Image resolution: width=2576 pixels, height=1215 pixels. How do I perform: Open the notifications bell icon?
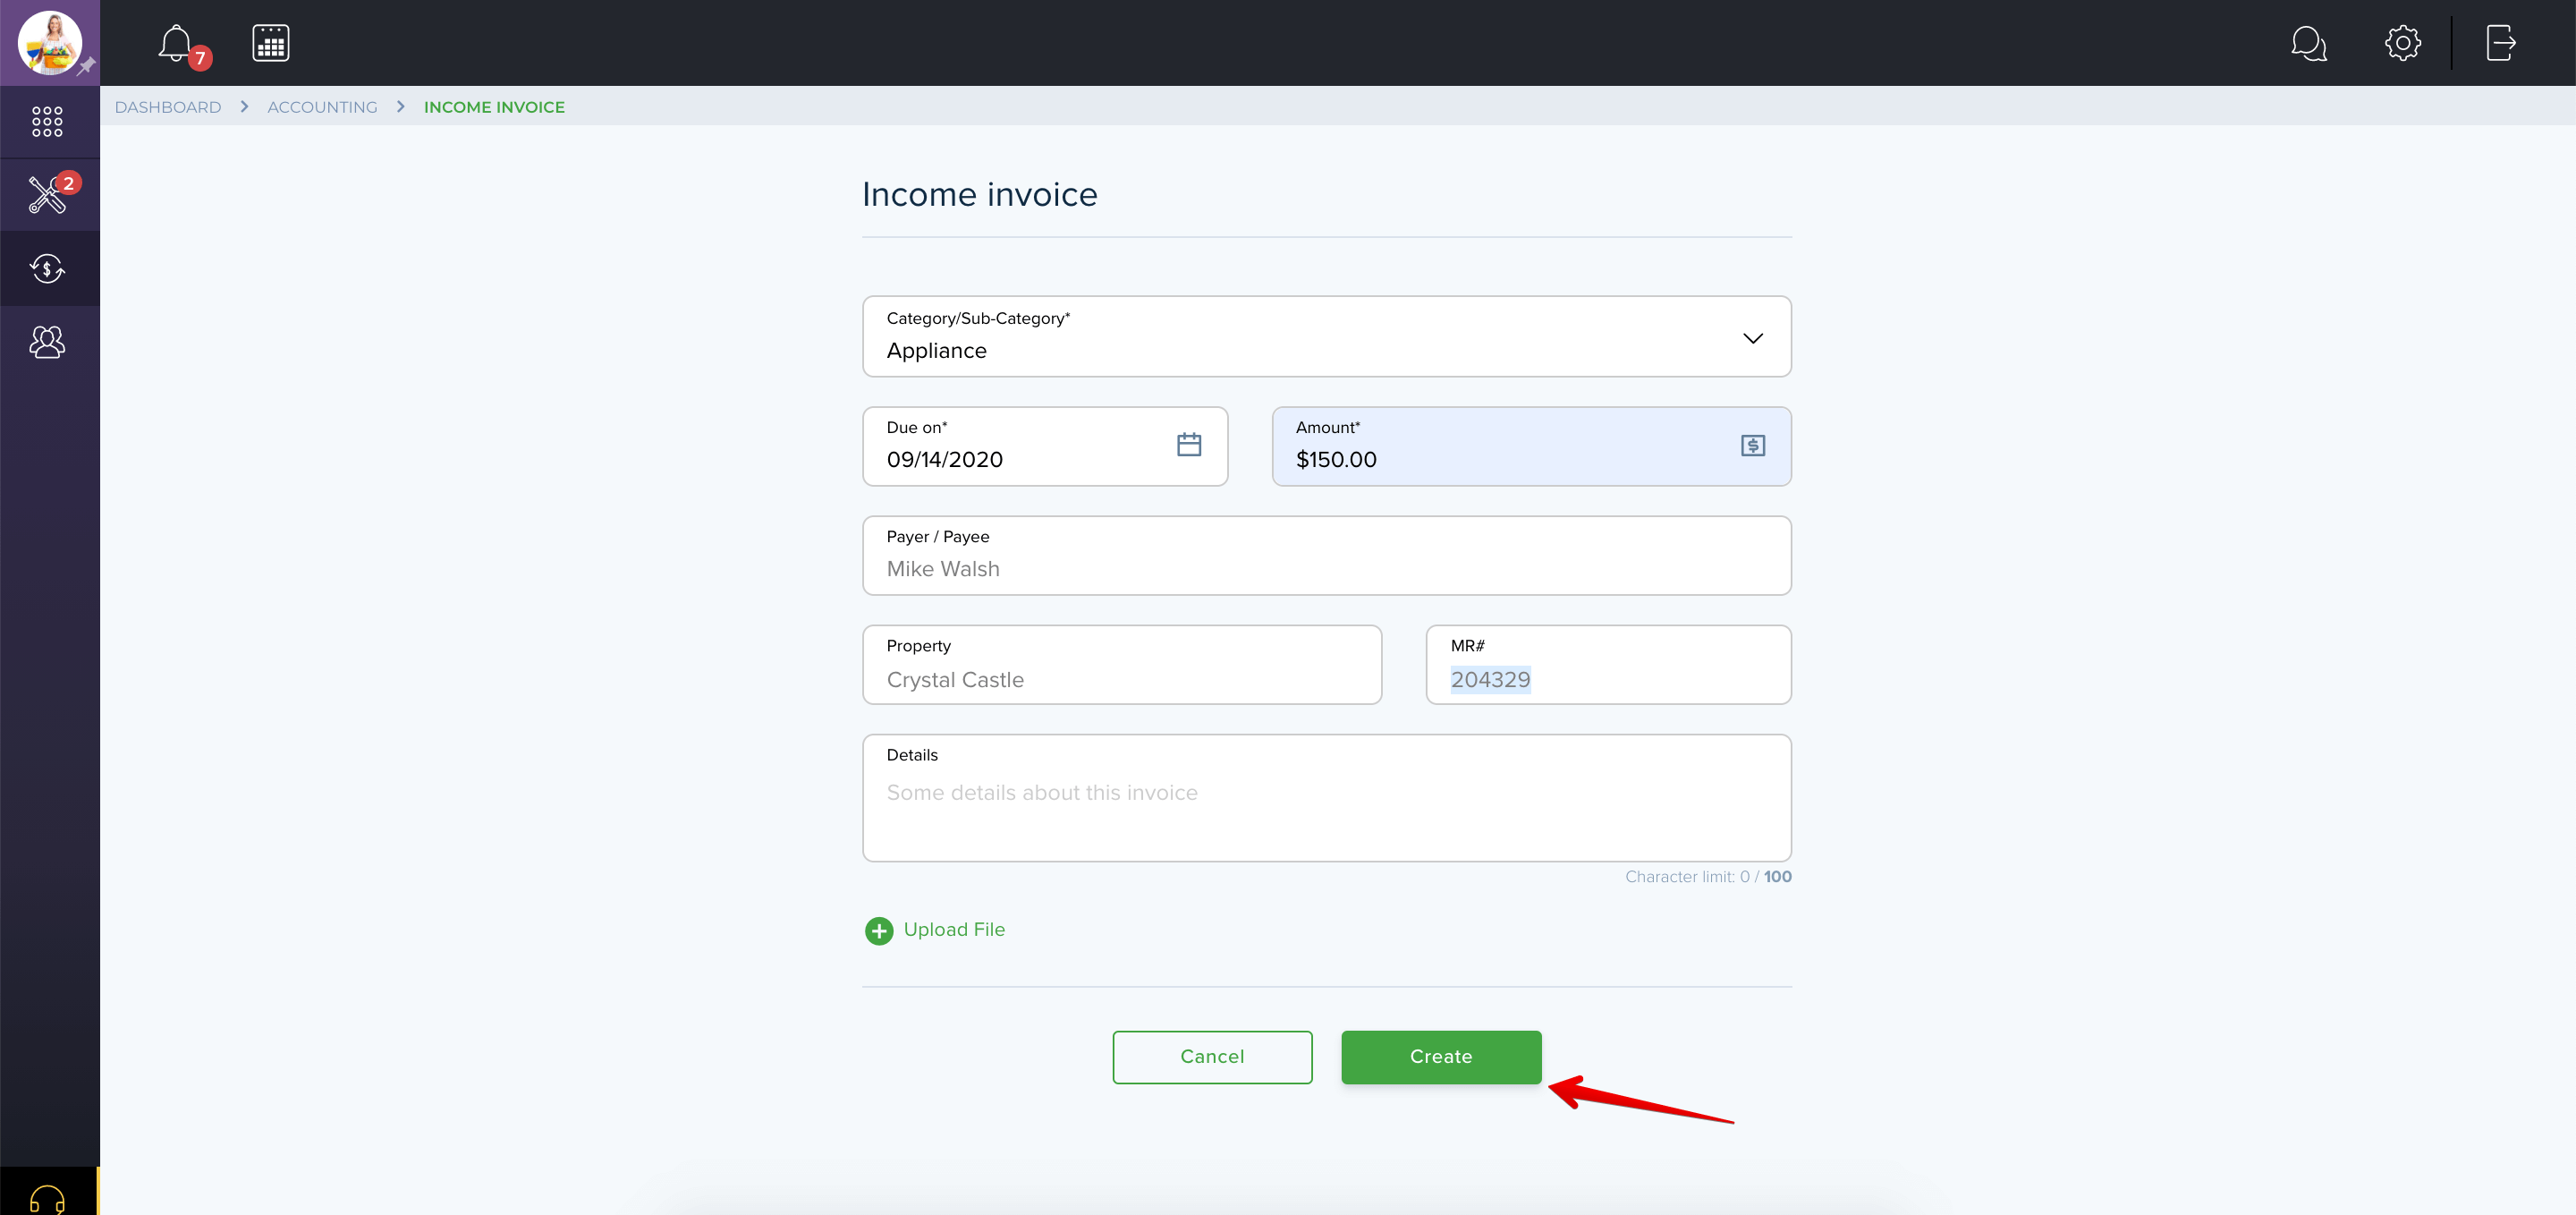click(x=176, y=43)
